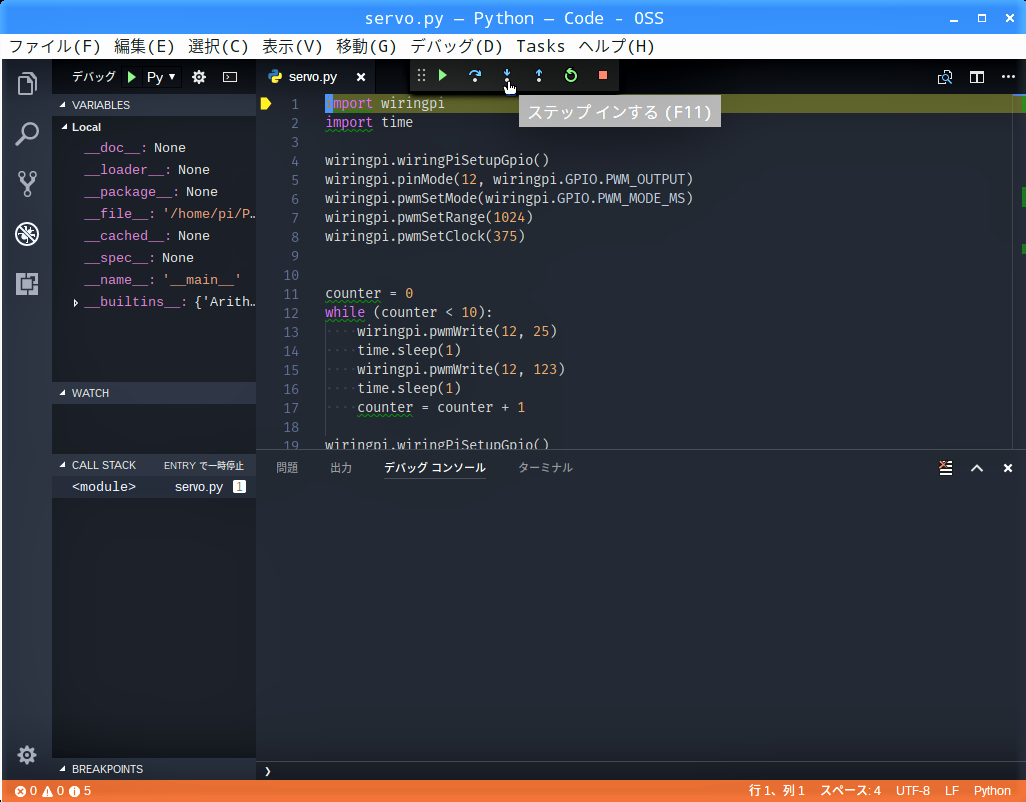Open the Extensions view icon
The height and width of the screenshot is (802, 1026).
point(27,284)
